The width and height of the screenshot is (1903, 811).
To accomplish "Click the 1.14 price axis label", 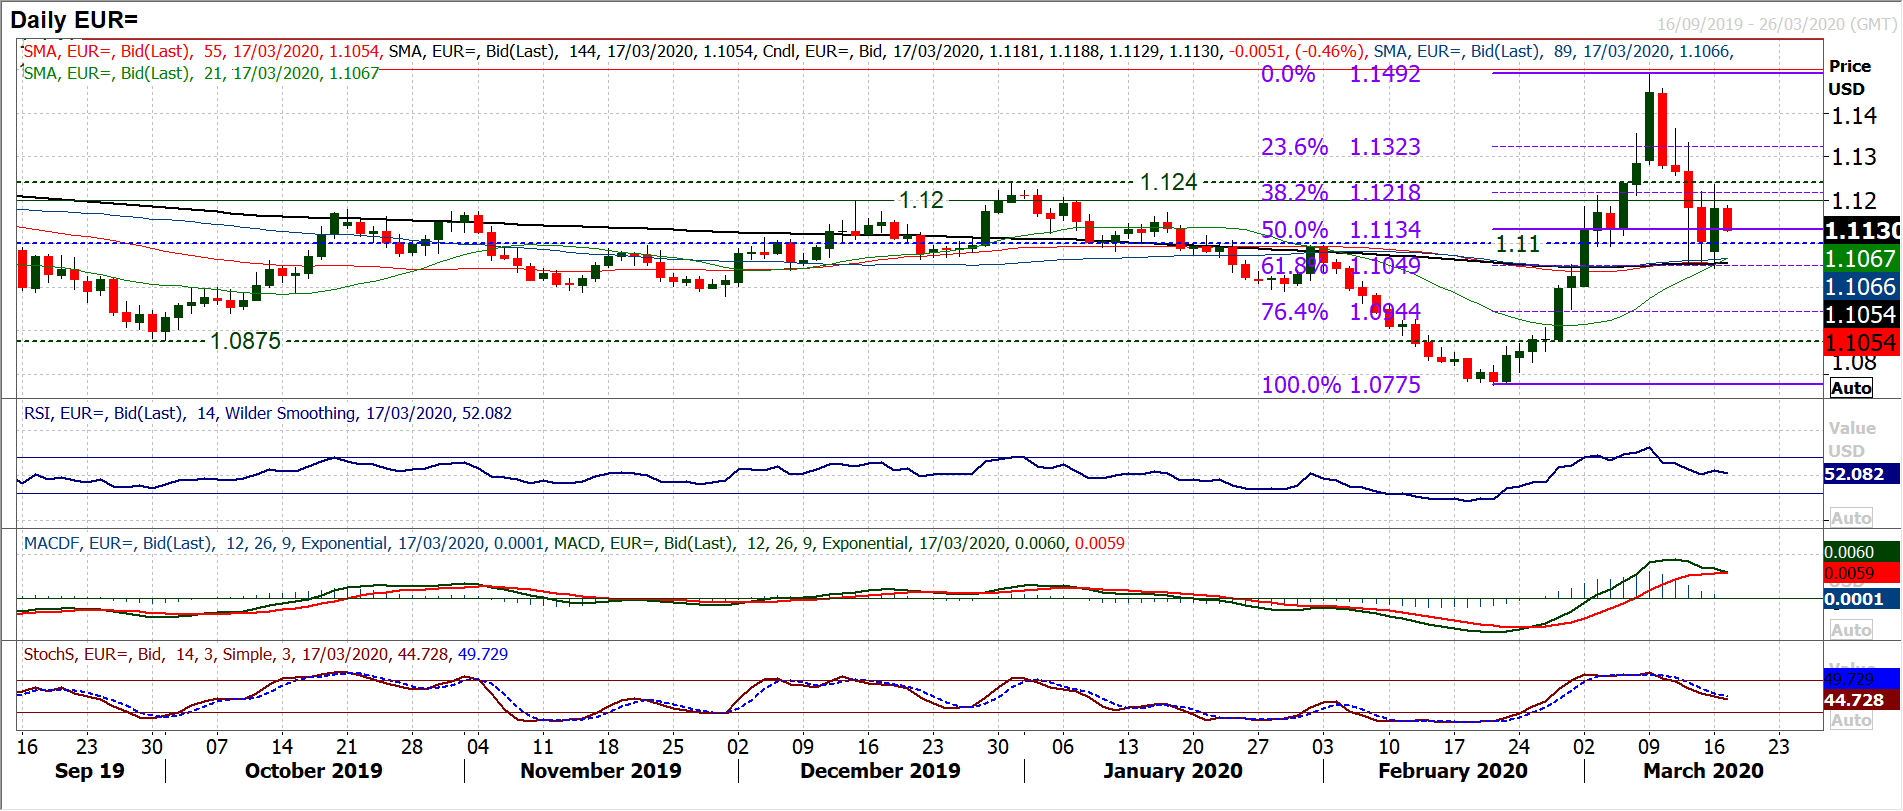I will pyautogui.click(x=1853, y=116).
